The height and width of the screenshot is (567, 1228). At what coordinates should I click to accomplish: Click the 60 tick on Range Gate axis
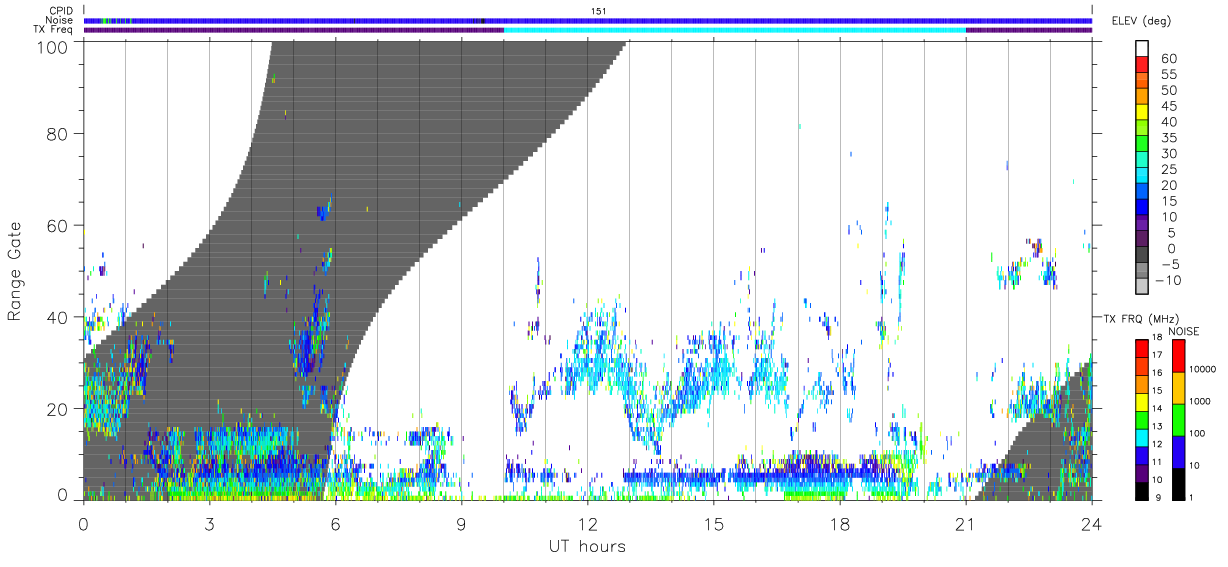point(58,225)
